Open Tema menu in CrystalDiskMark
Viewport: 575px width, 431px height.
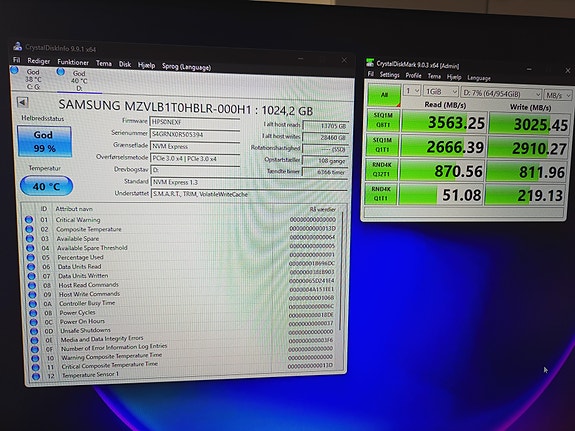pos(434,76)
